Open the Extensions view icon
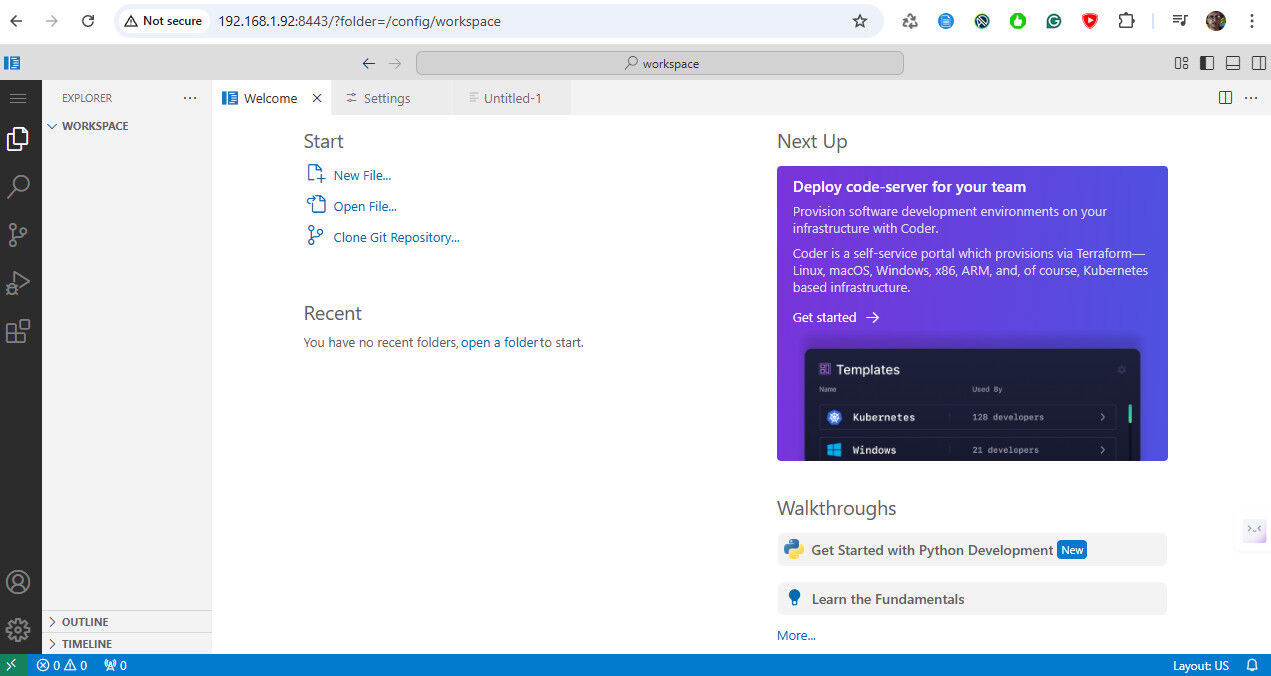The width and height of the screenshot is (1271, 676). [18, 331]
